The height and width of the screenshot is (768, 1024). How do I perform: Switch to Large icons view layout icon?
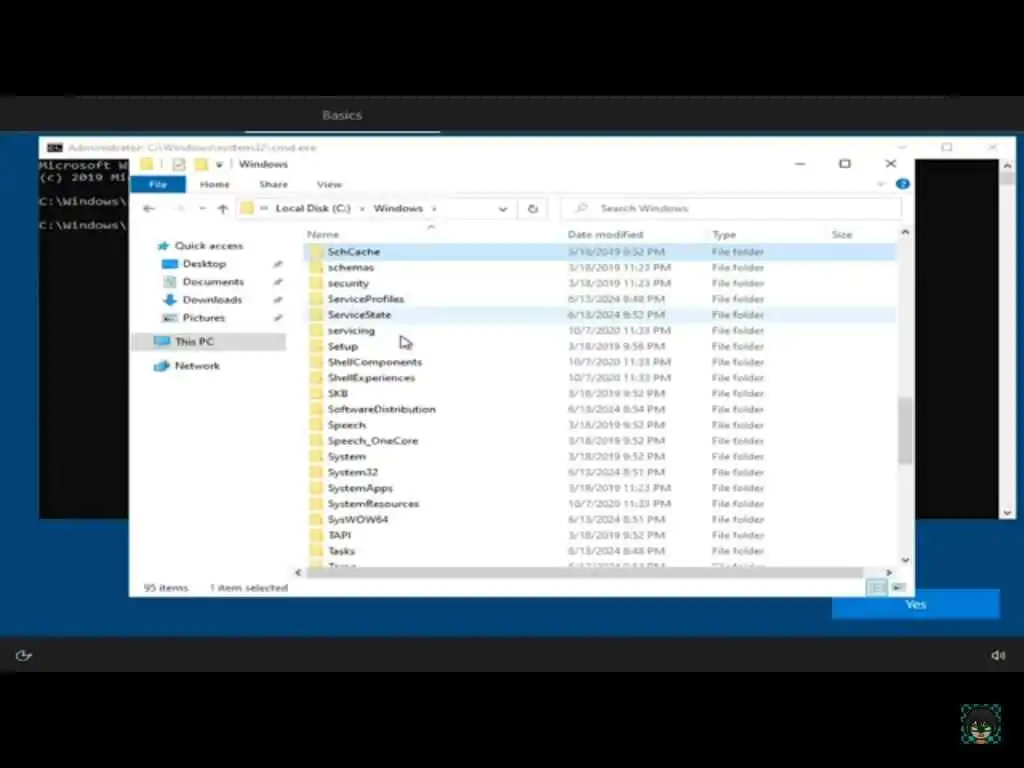pyautogui.click(x=899, y=588)
